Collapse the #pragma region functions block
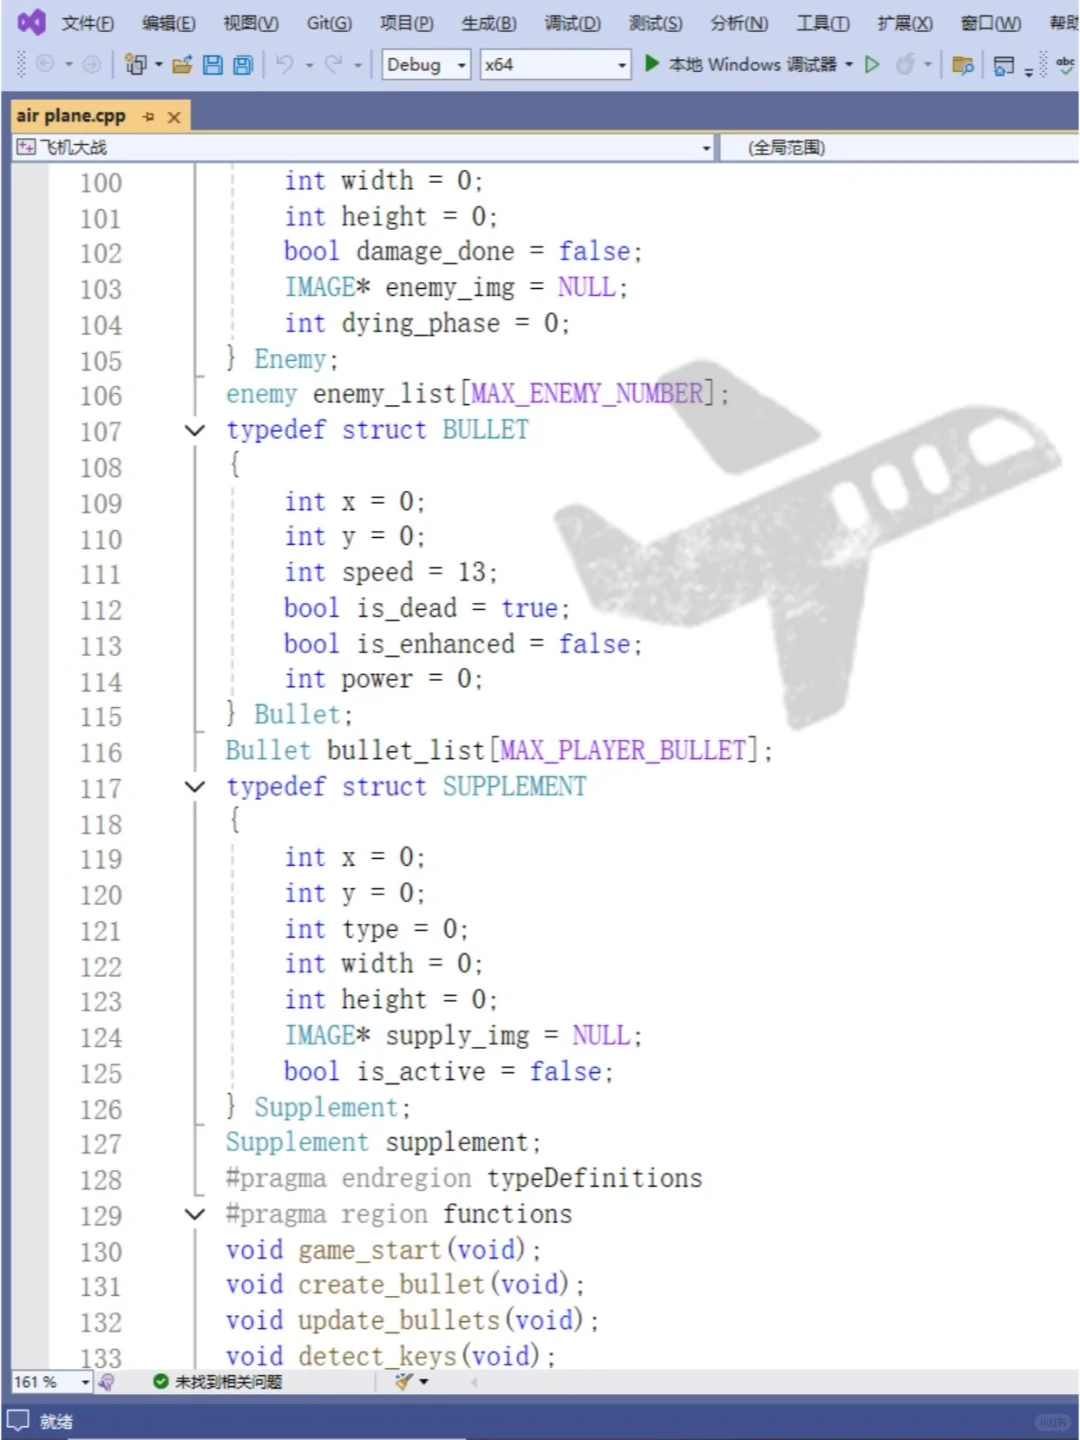This screenshot has height=1440, width=1080. [195, 1214]
